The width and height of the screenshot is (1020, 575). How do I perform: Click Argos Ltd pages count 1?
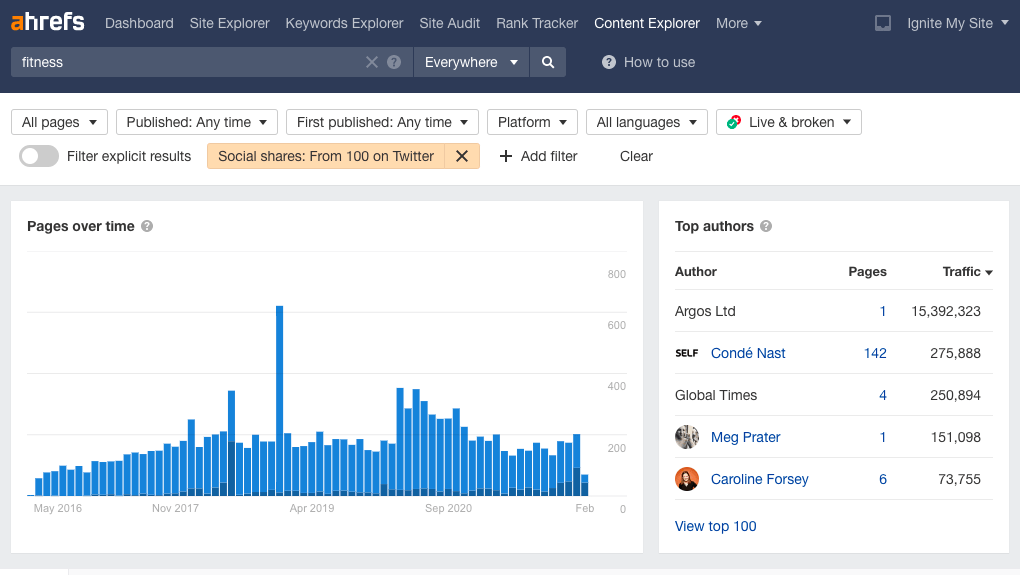pyautogui.click(x=883, y=312)
